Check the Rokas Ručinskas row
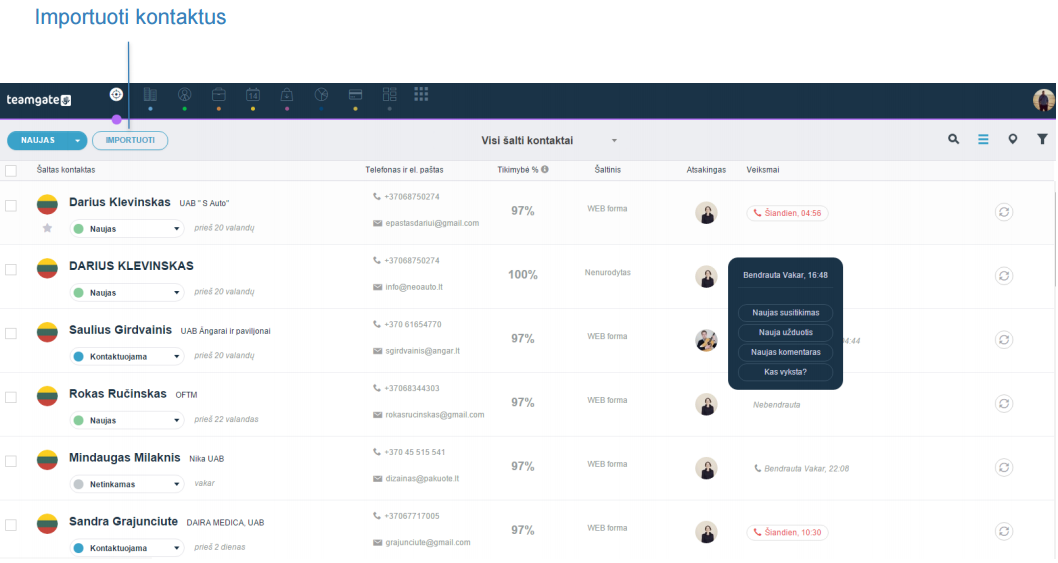The width and height of the screenshot is (1058, 563). [11, 397]
